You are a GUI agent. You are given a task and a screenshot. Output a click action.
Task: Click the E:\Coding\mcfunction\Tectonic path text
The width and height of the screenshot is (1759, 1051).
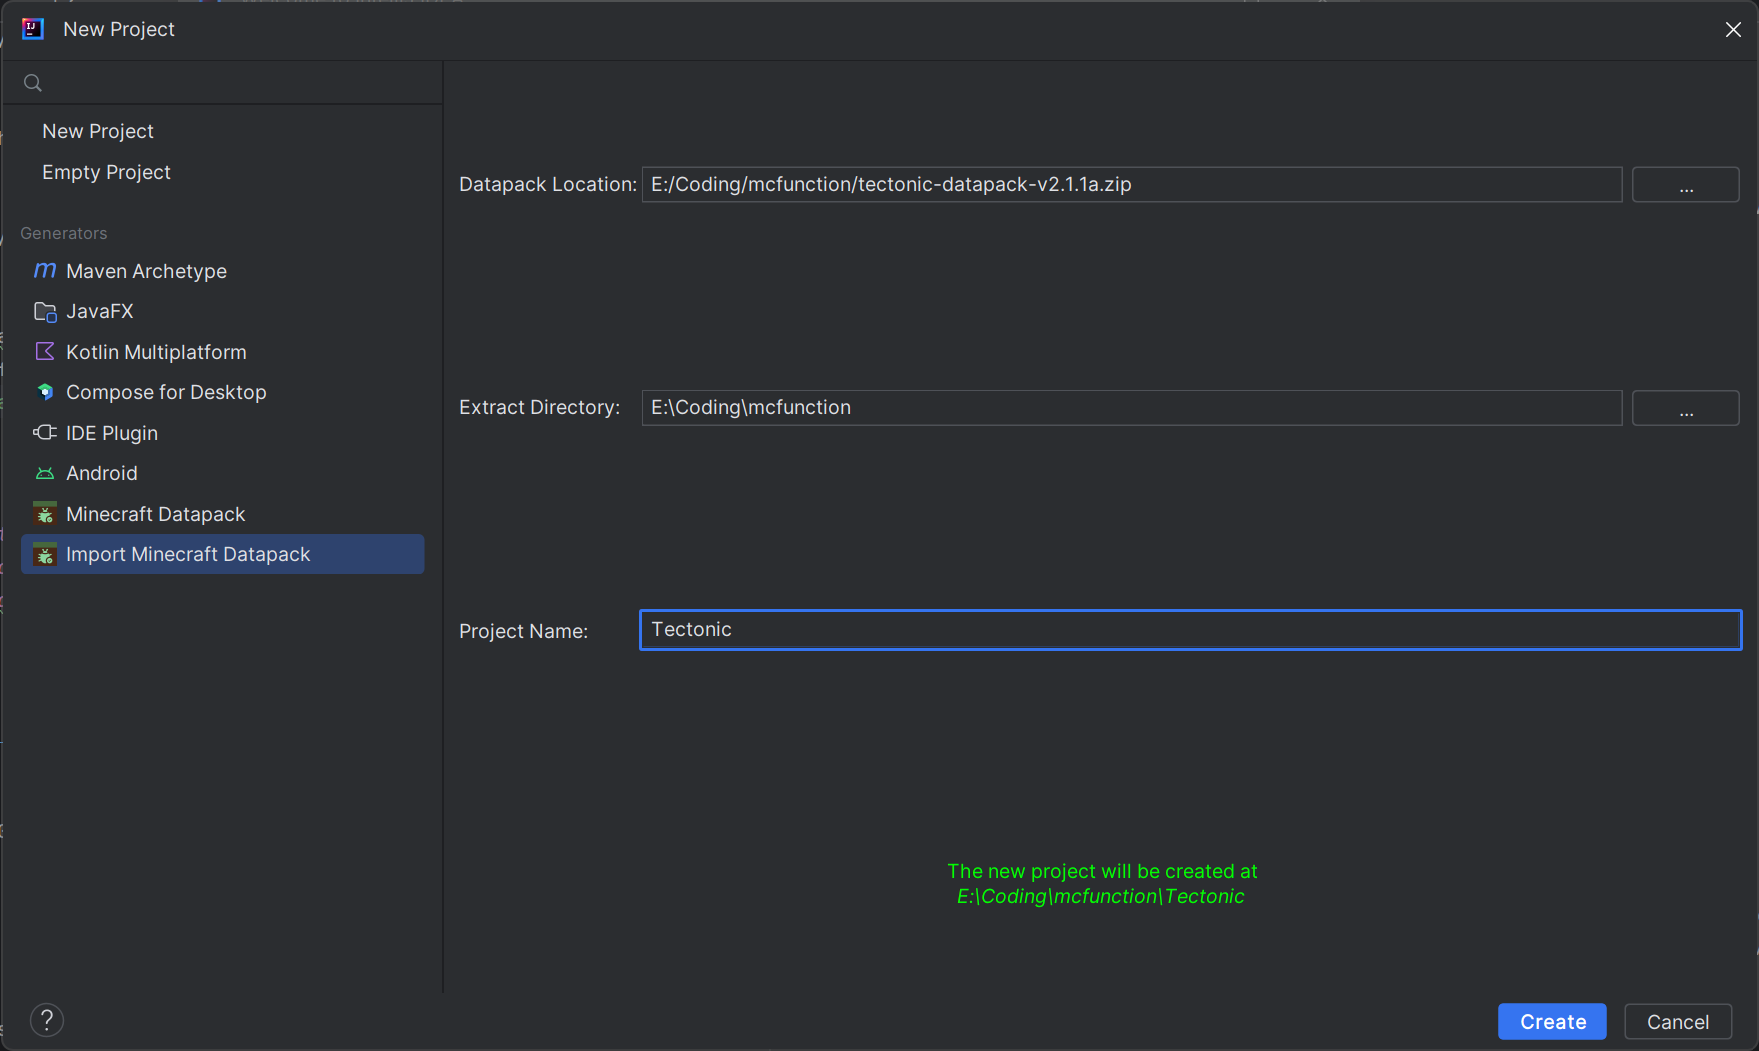1101,897
